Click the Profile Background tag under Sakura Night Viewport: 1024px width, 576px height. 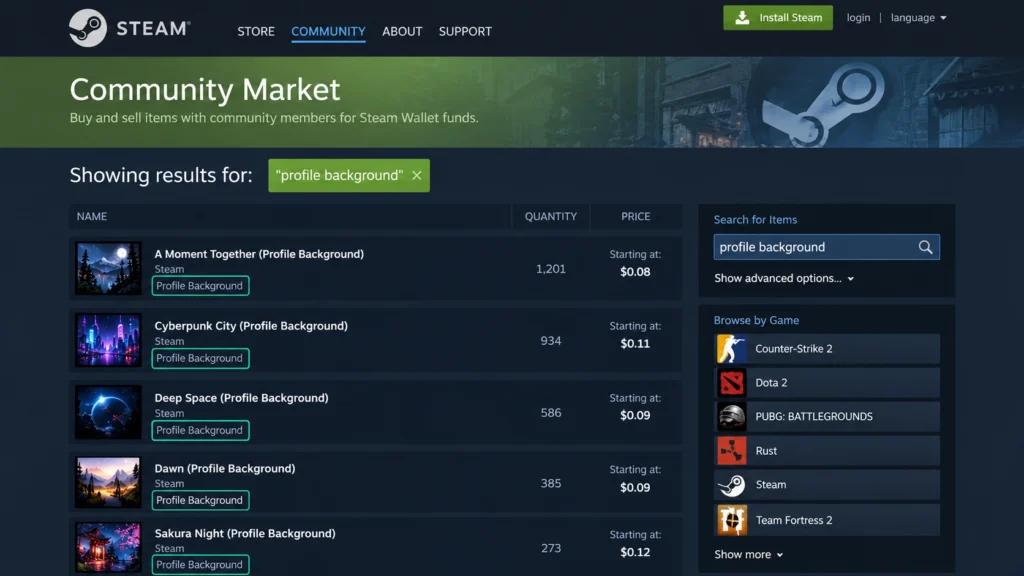coord(200,565)
